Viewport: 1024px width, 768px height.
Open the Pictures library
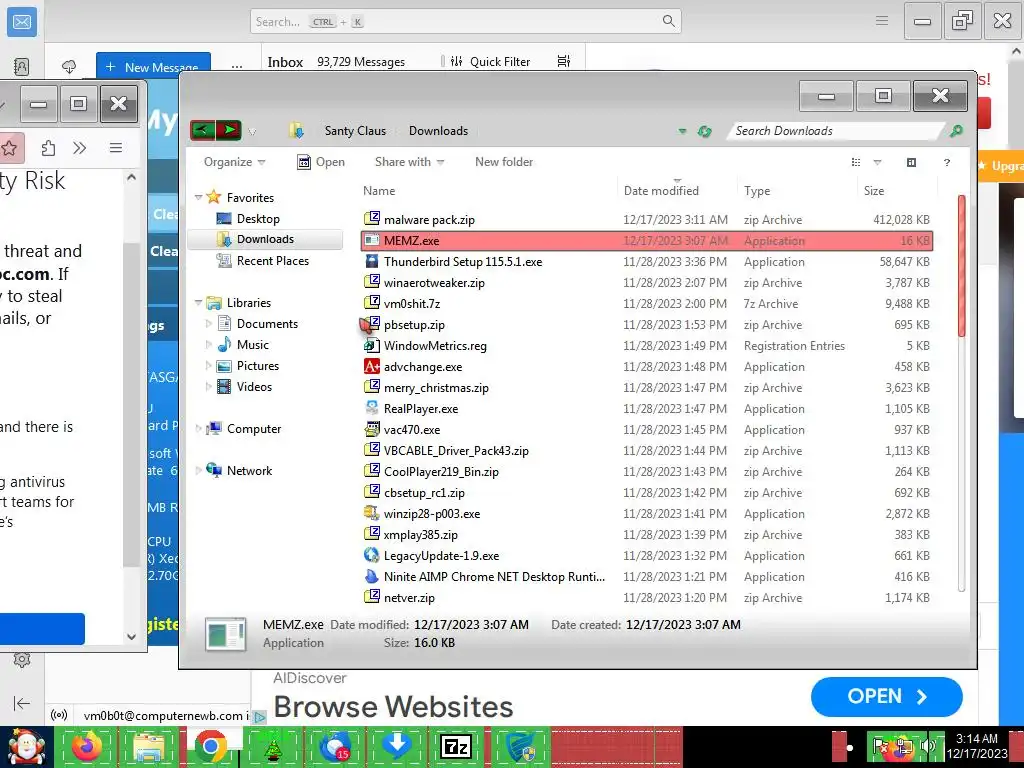point(257,366)
